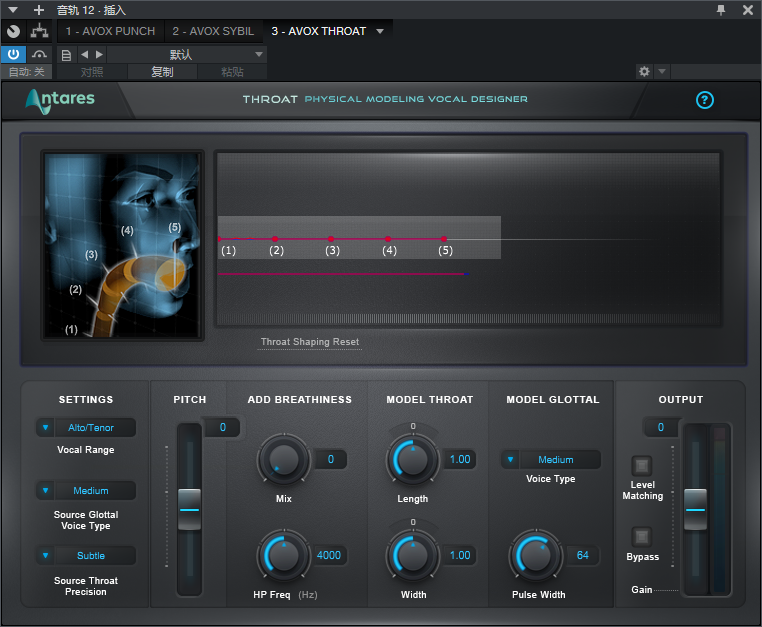Enable the Bypass toggle in Output
This screenshot has height=627, width=762.
[x=641, y=537]
